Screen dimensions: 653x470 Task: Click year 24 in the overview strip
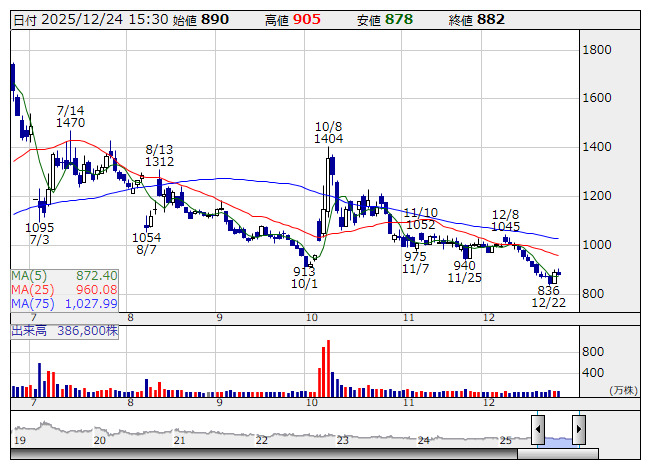(424, 440)
